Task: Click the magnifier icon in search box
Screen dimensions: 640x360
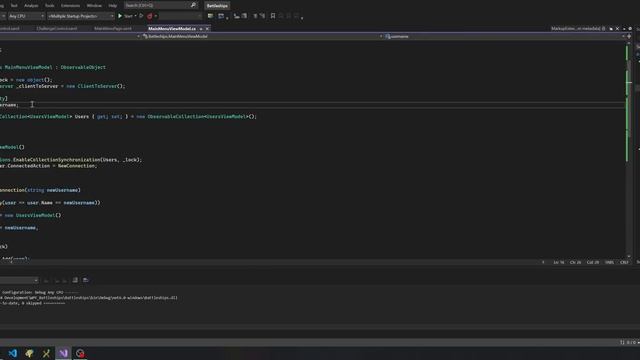Action: 193,5
